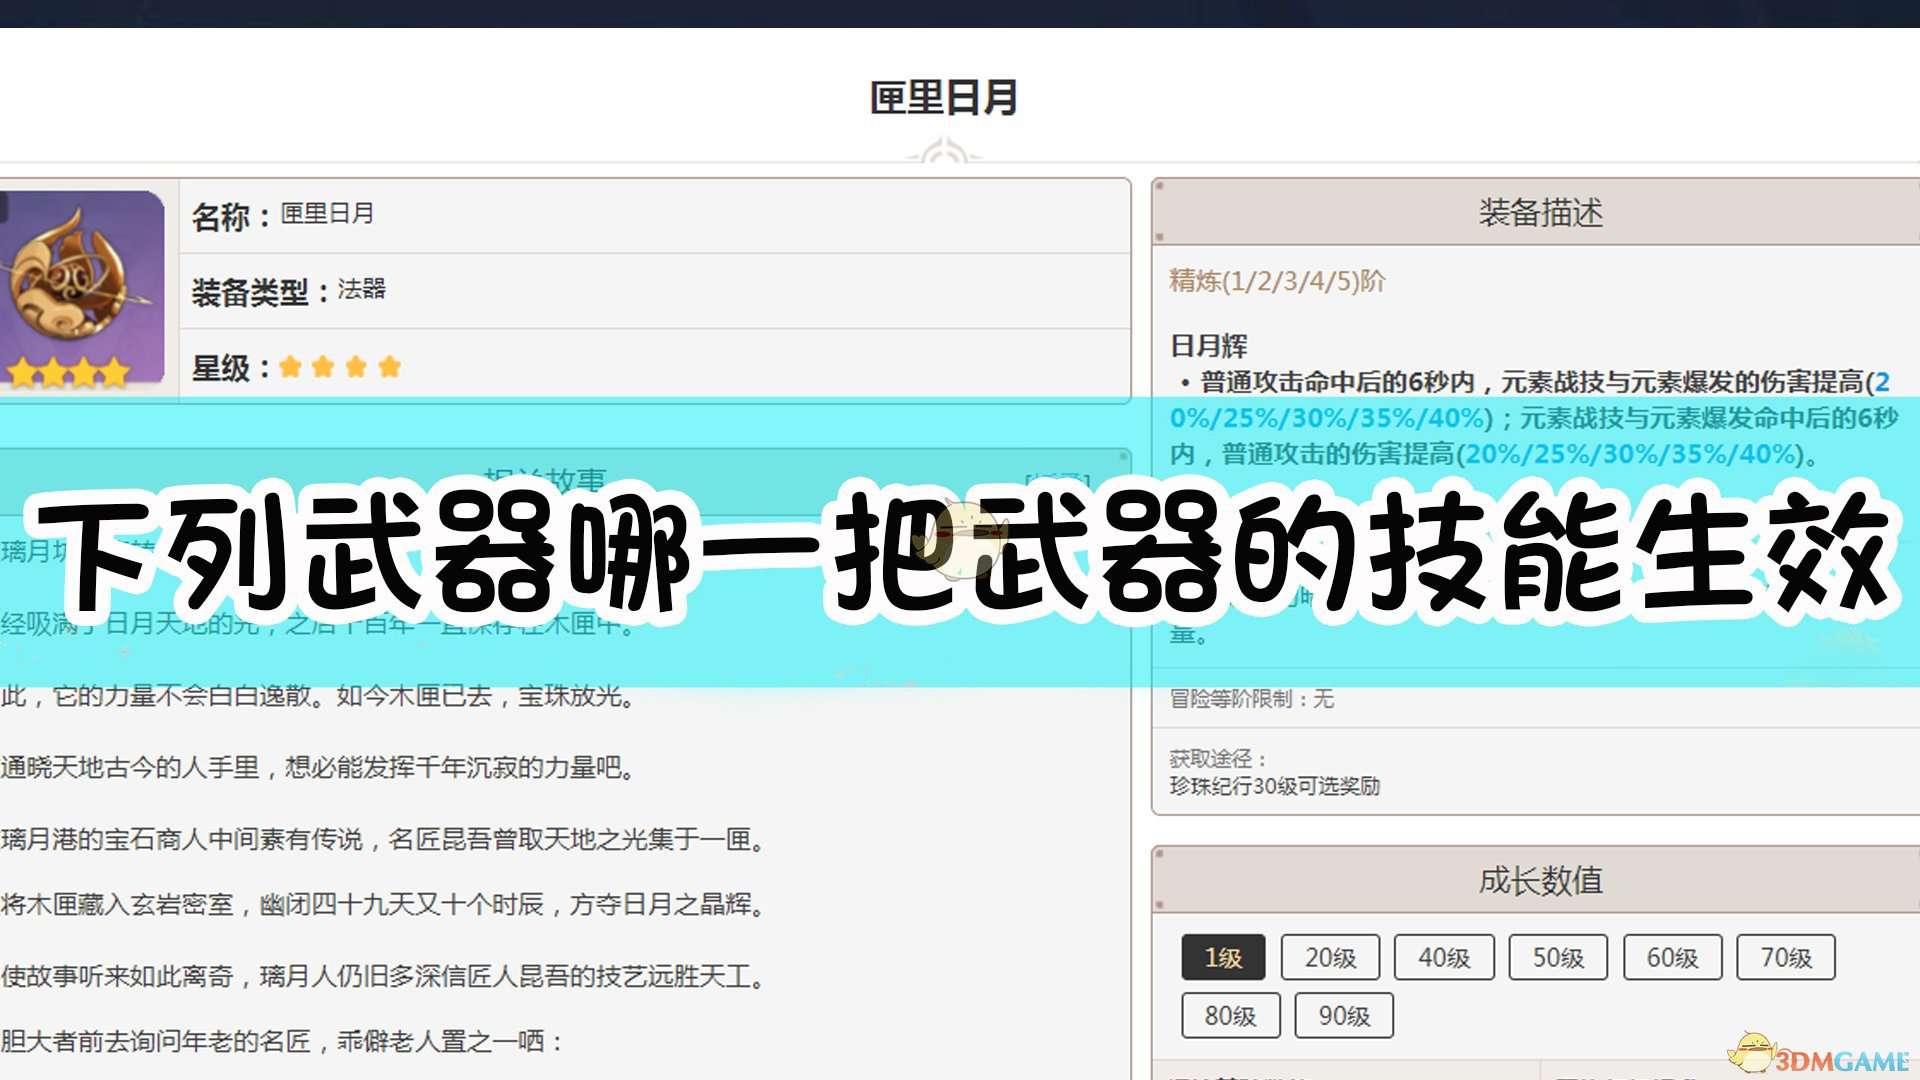Select the 70级 level tab
The image size is (1920, 1080).
point(1786,957)
